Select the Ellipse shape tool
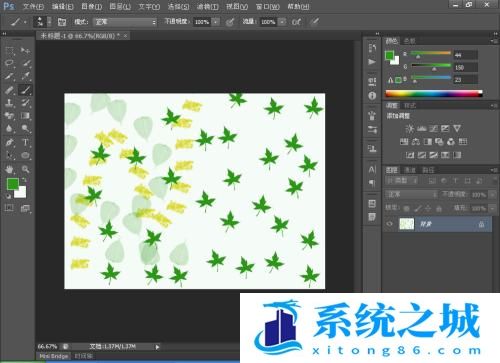 pyautogui.click(x=25, y=156)
